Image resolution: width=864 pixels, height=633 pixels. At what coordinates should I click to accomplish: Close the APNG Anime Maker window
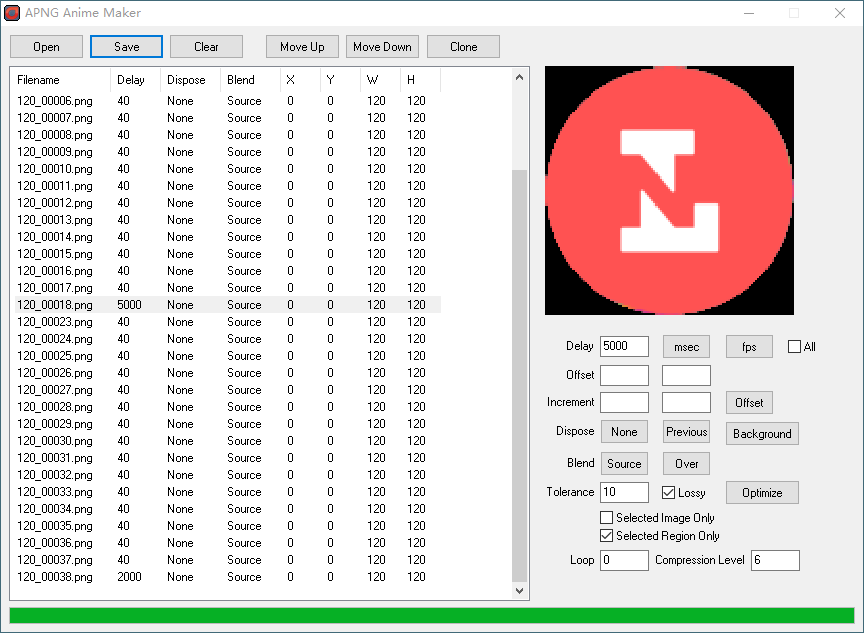click(839, 13)
